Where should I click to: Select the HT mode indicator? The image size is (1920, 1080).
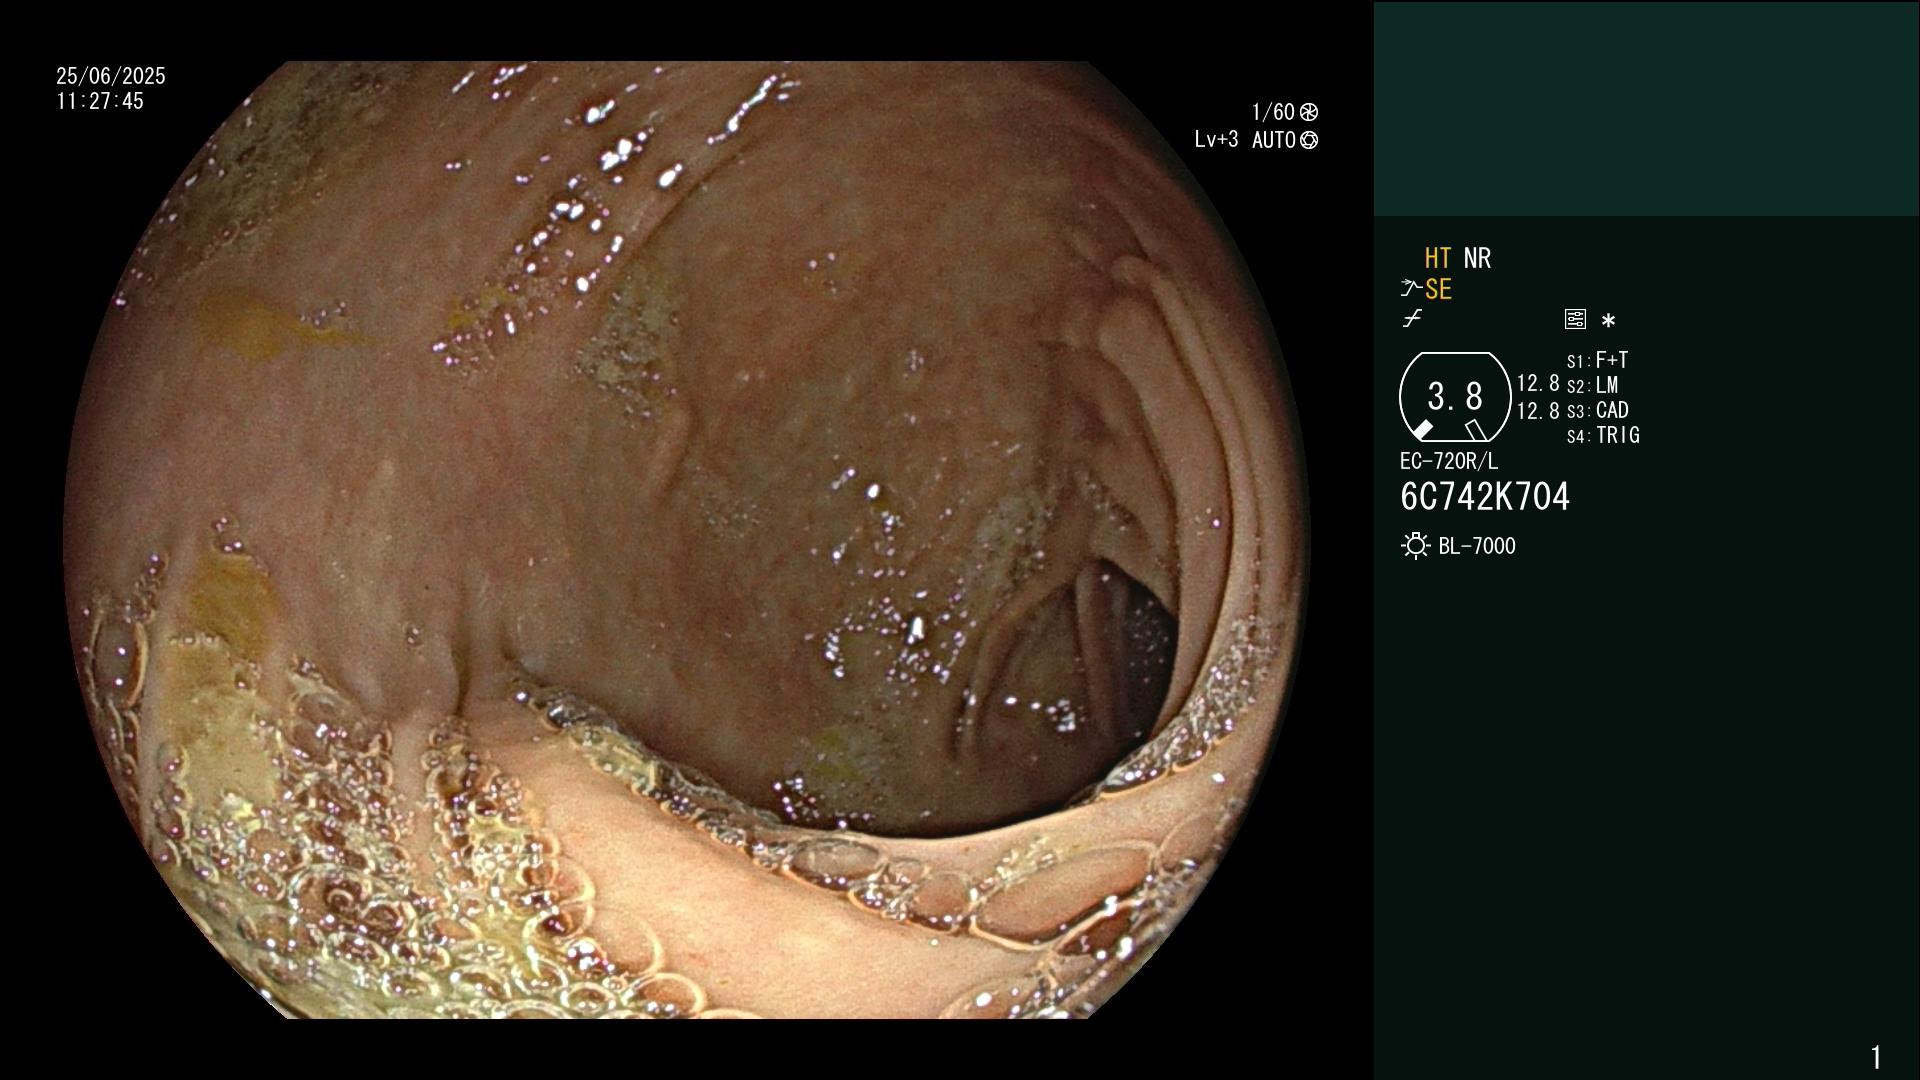click(x=1438, y=258)
